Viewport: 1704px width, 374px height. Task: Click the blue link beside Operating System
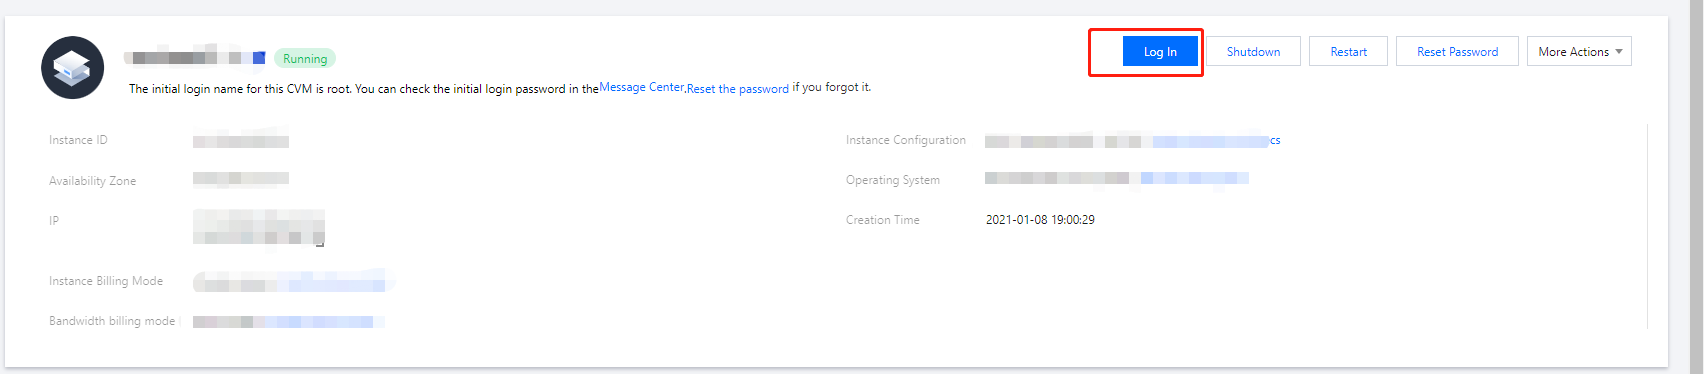pyautogui.click(x=1194, y=179)
